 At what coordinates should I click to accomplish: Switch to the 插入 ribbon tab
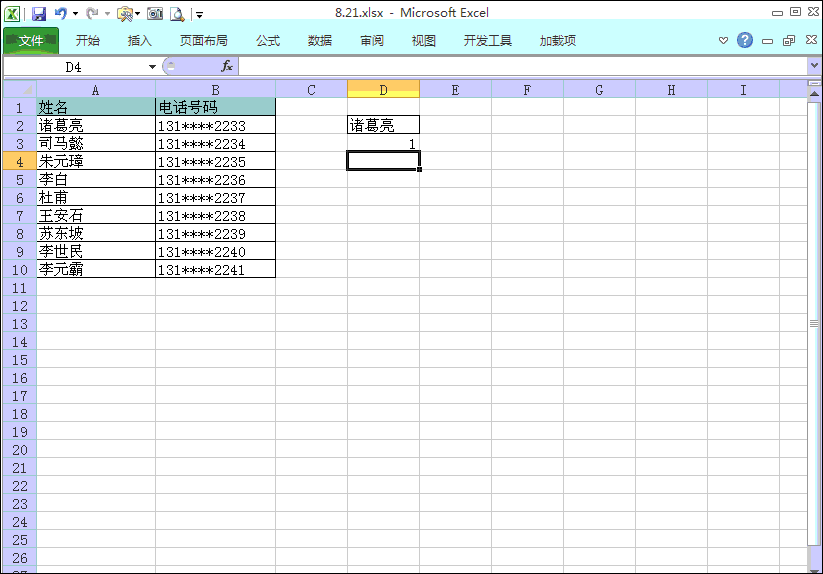[x=140, y=40]
